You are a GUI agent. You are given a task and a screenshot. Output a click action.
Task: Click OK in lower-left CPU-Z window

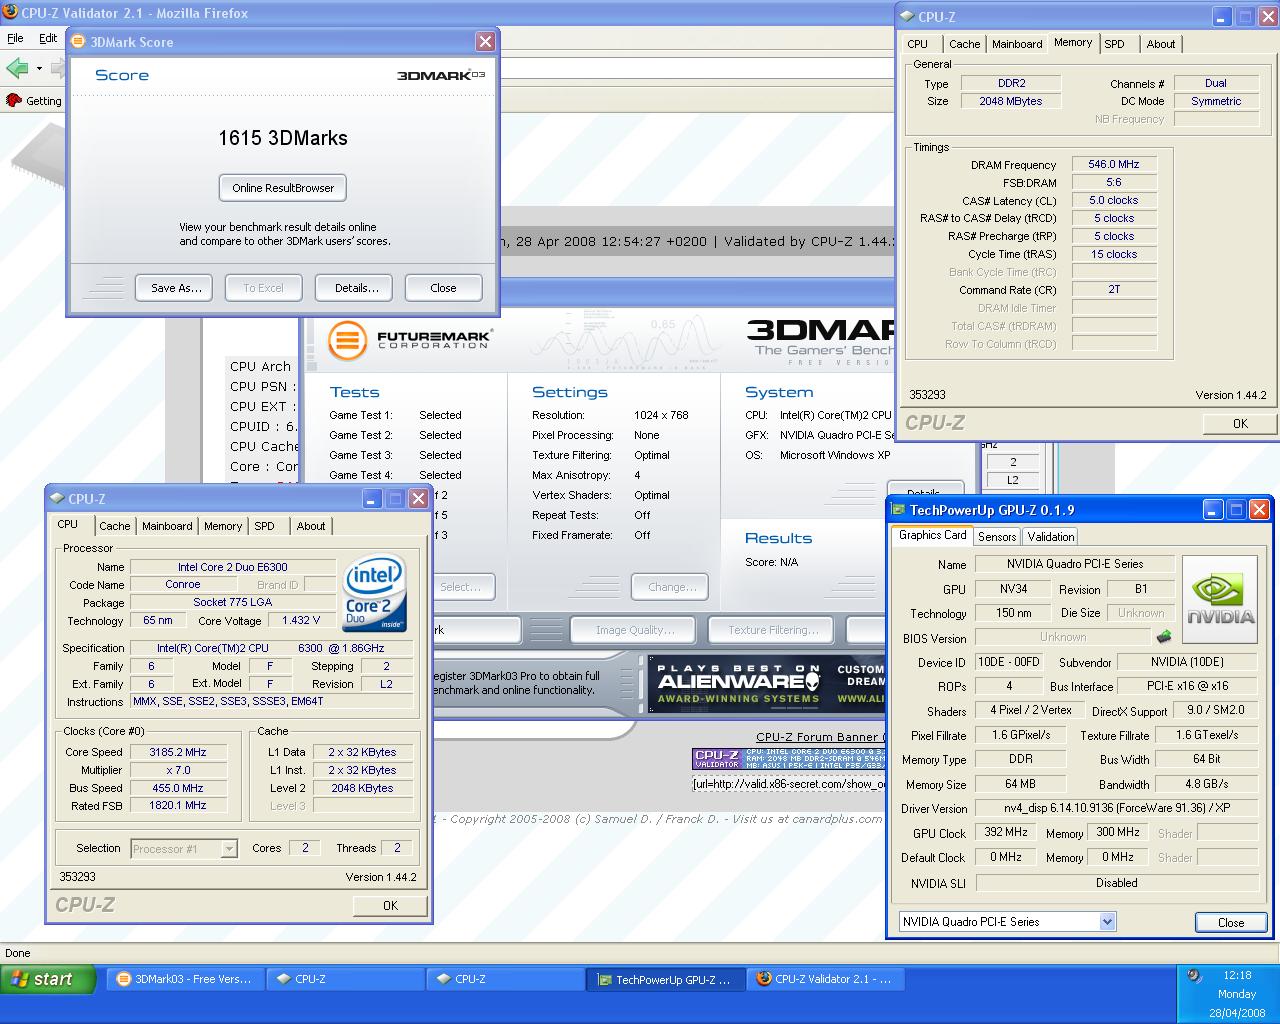point(391,905)
